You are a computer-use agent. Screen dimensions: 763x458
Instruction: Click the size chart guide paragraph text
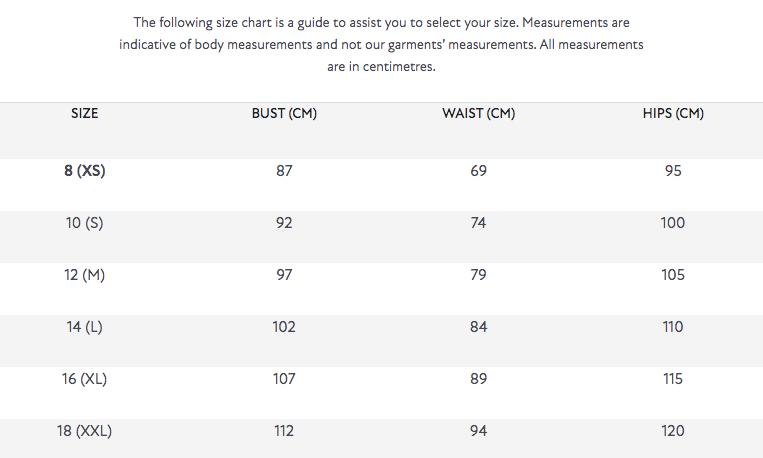click(x=381, y=44)
